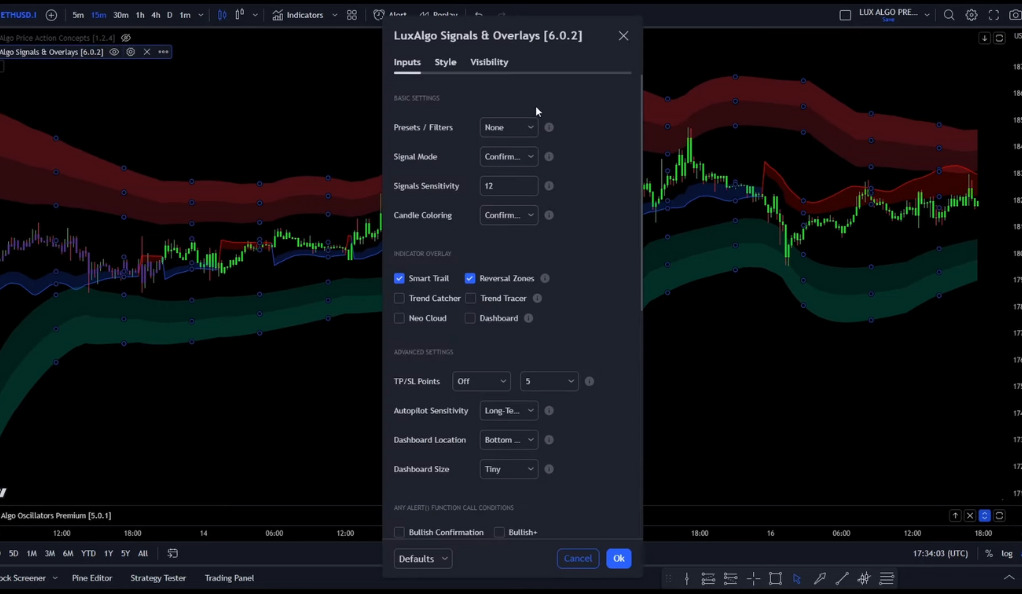Open chart settings gear icon
The image size is (1022, 594).
971,14
